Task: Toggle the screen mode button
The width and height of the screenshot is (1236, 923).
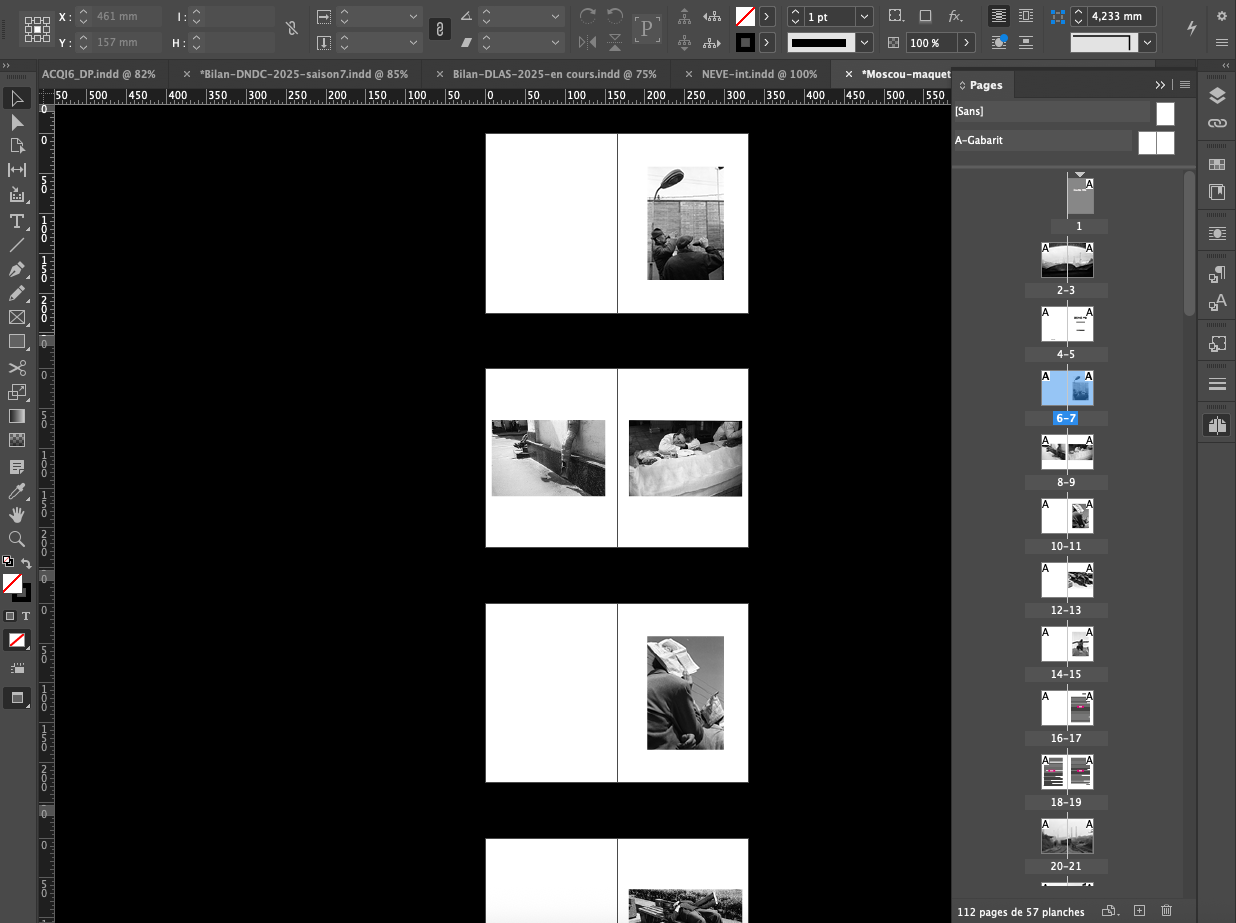Action: (x=17, y=697)
